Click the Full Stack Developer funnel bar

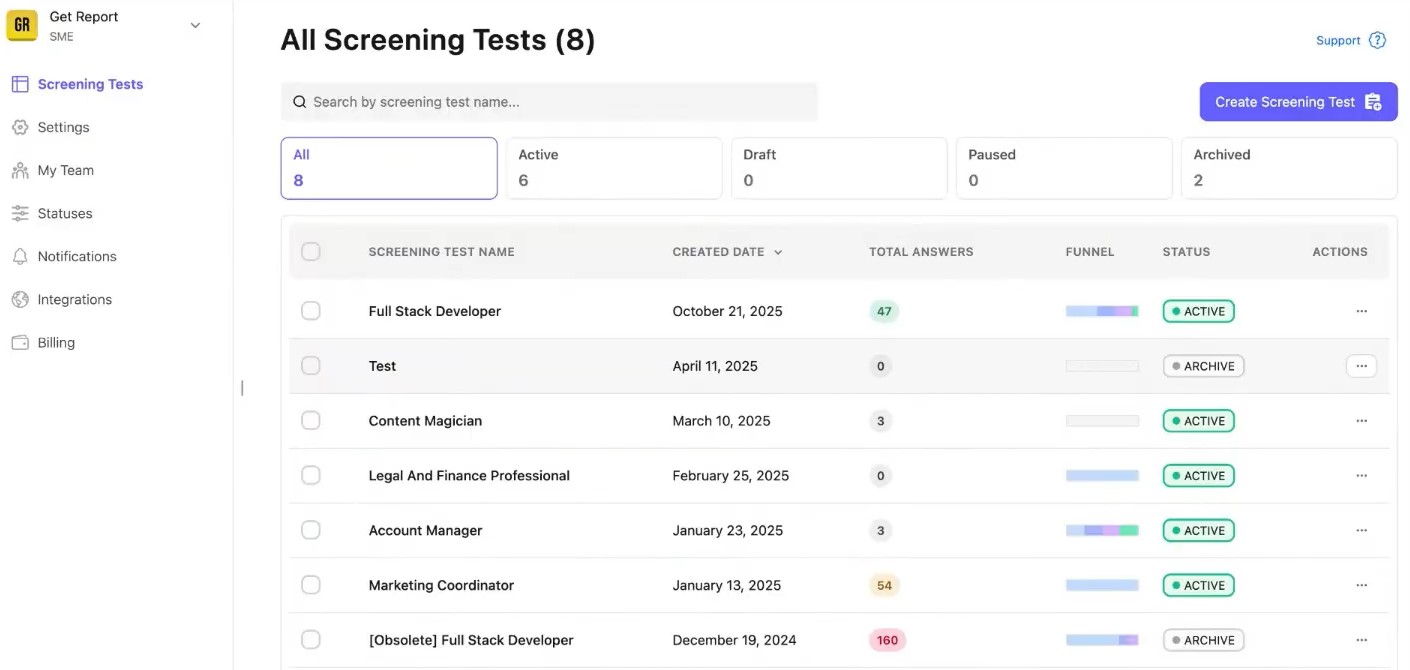click(1101, 311)
